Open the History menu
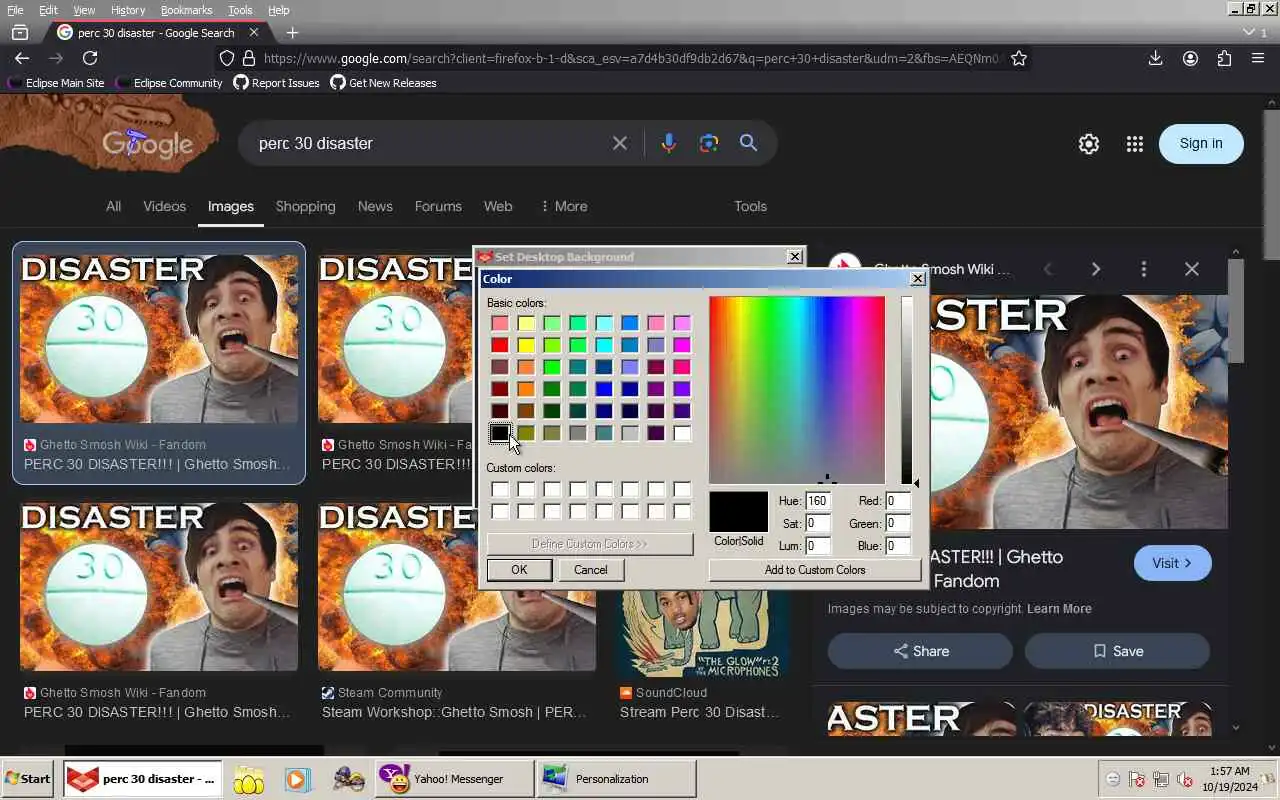Viewport: 1280px width, 800px height. point(128,10)
